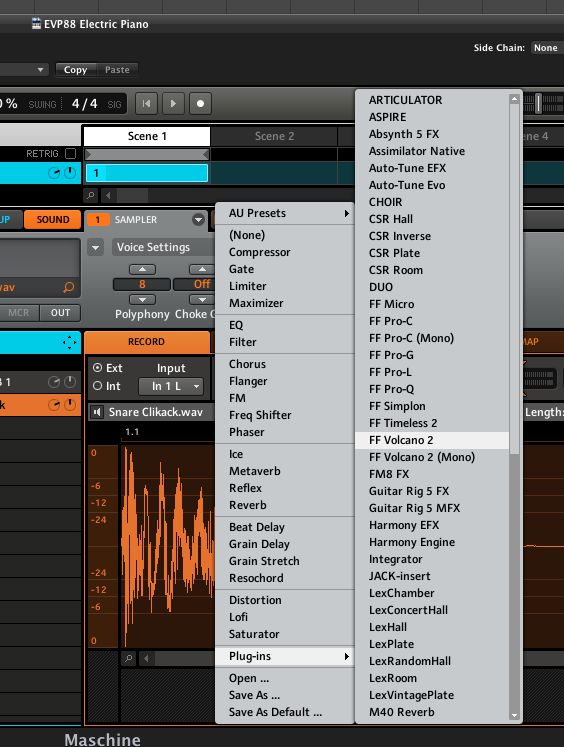Toggle the MCR button
564x747 pixels.
point(19,313)
